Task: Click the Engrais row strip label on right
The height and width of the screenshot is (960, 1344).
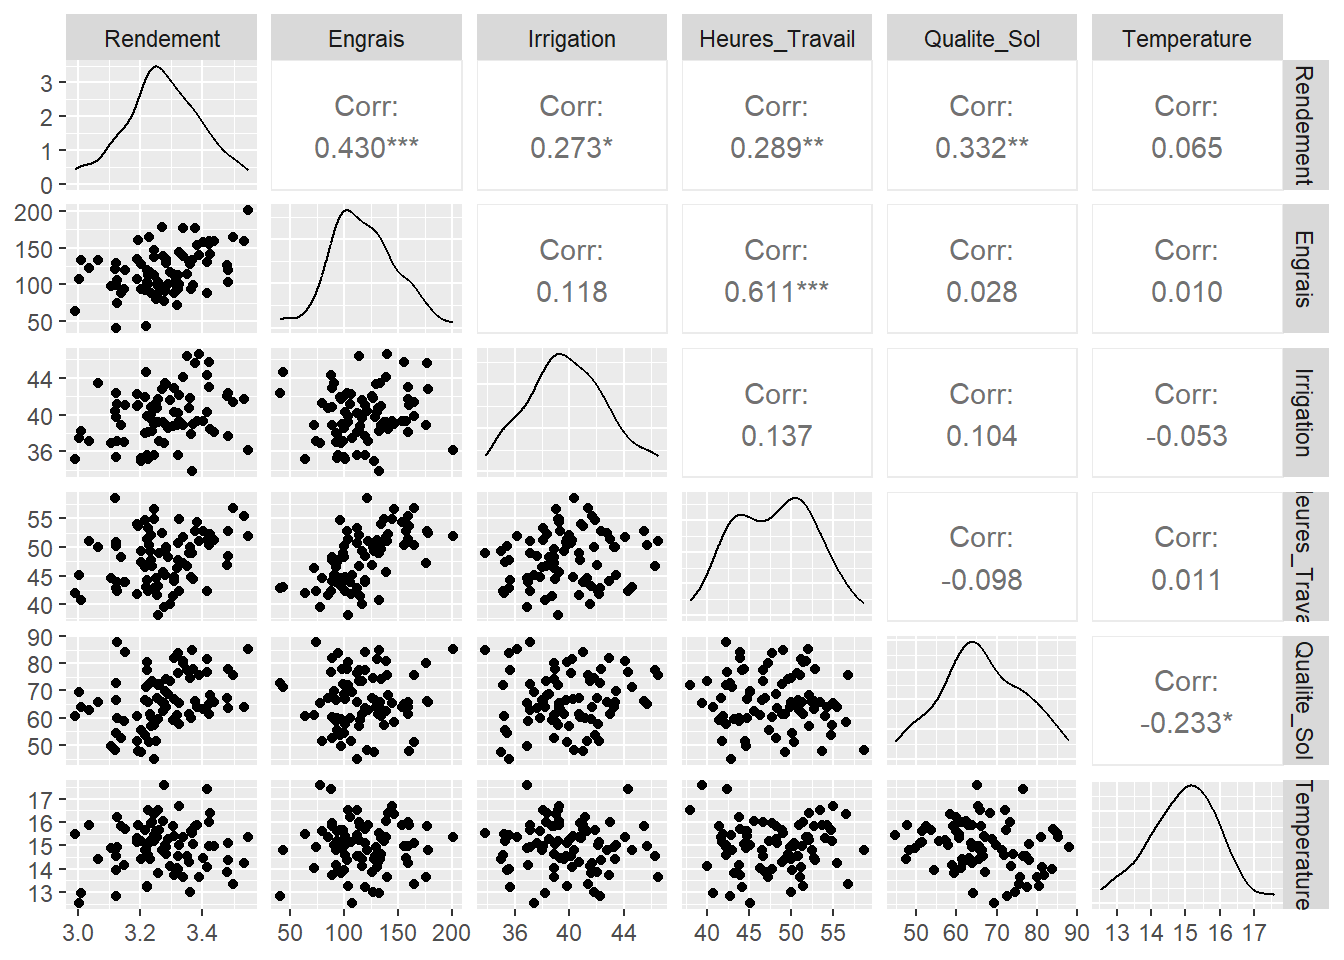Action: pyautogui.click(x=1305, y=269)
